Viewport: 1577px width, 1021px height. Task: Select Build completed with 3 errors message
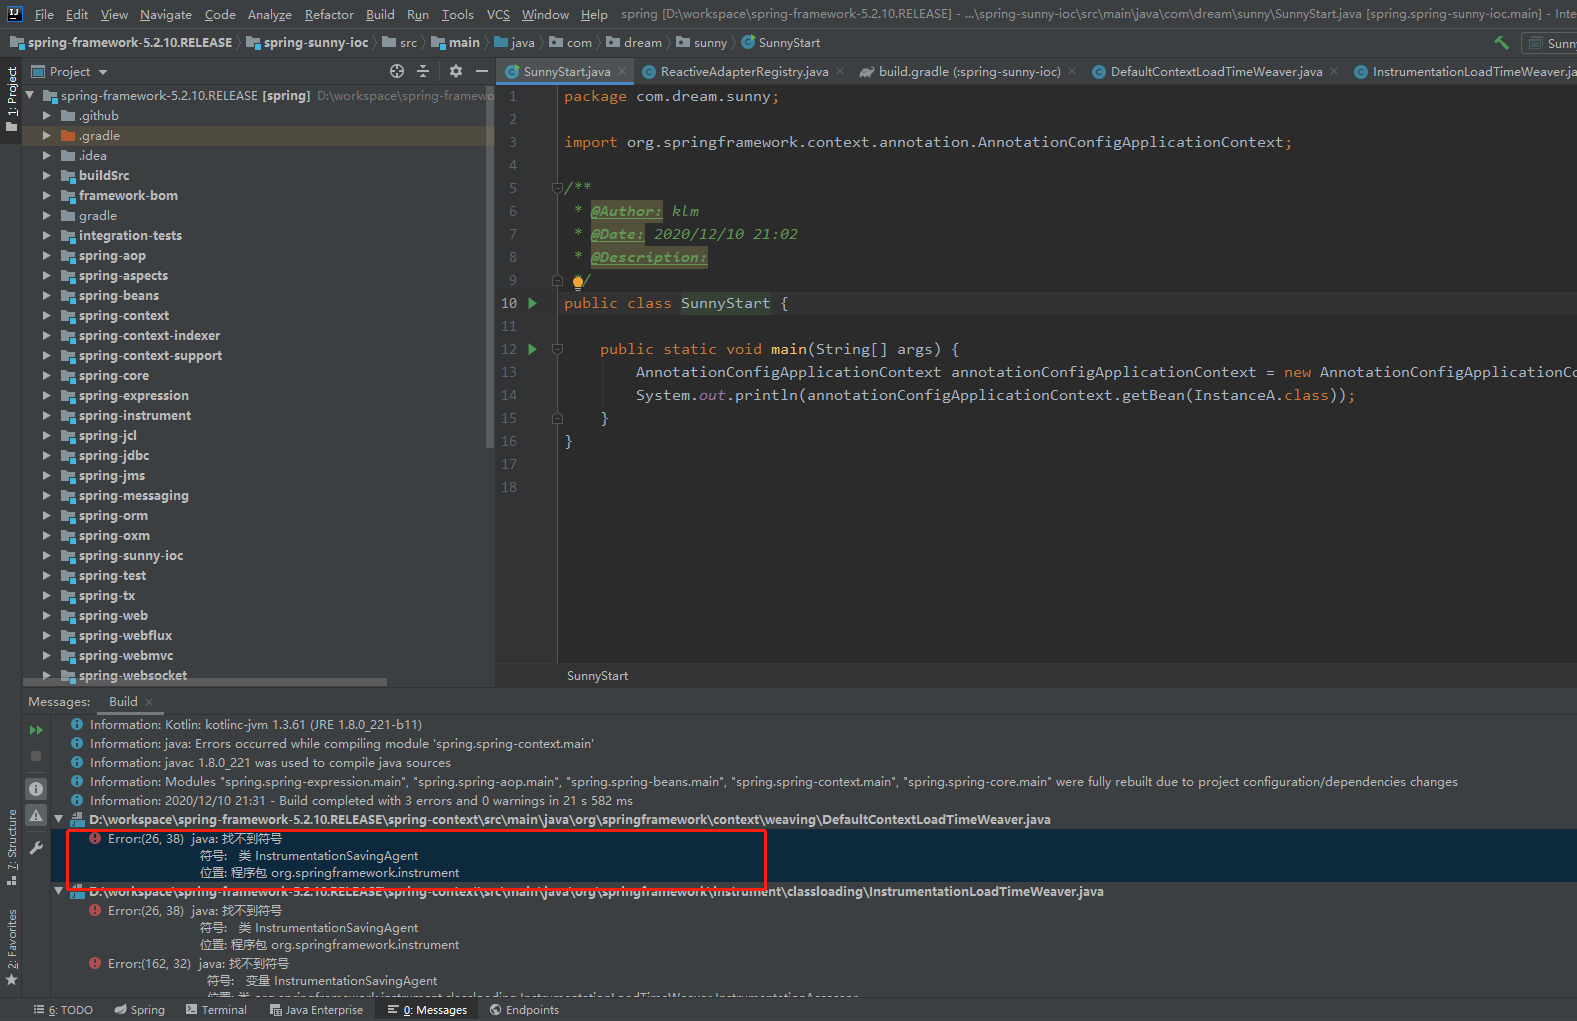click(x=361, y=800)
